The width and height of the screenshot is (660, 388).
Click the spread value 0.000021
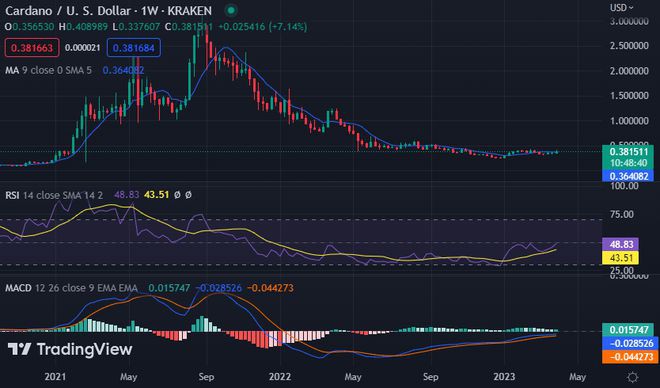(82, 48)
